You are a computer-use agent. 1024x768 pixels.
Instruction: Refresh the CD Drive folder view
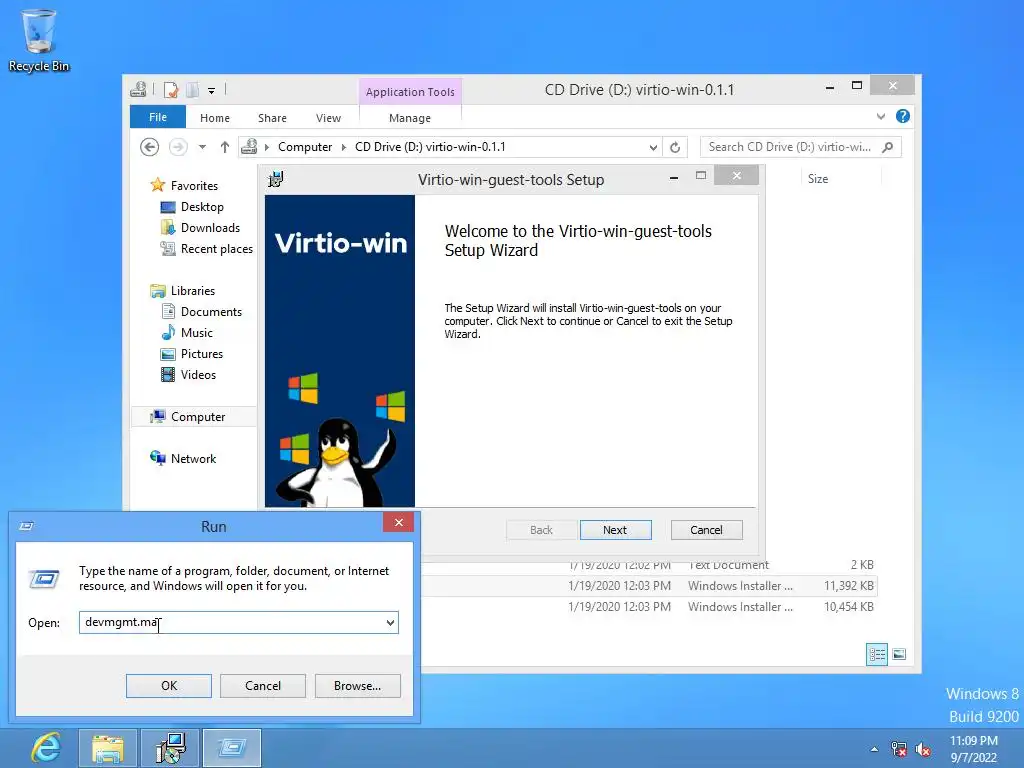click(x=675, y=148)
